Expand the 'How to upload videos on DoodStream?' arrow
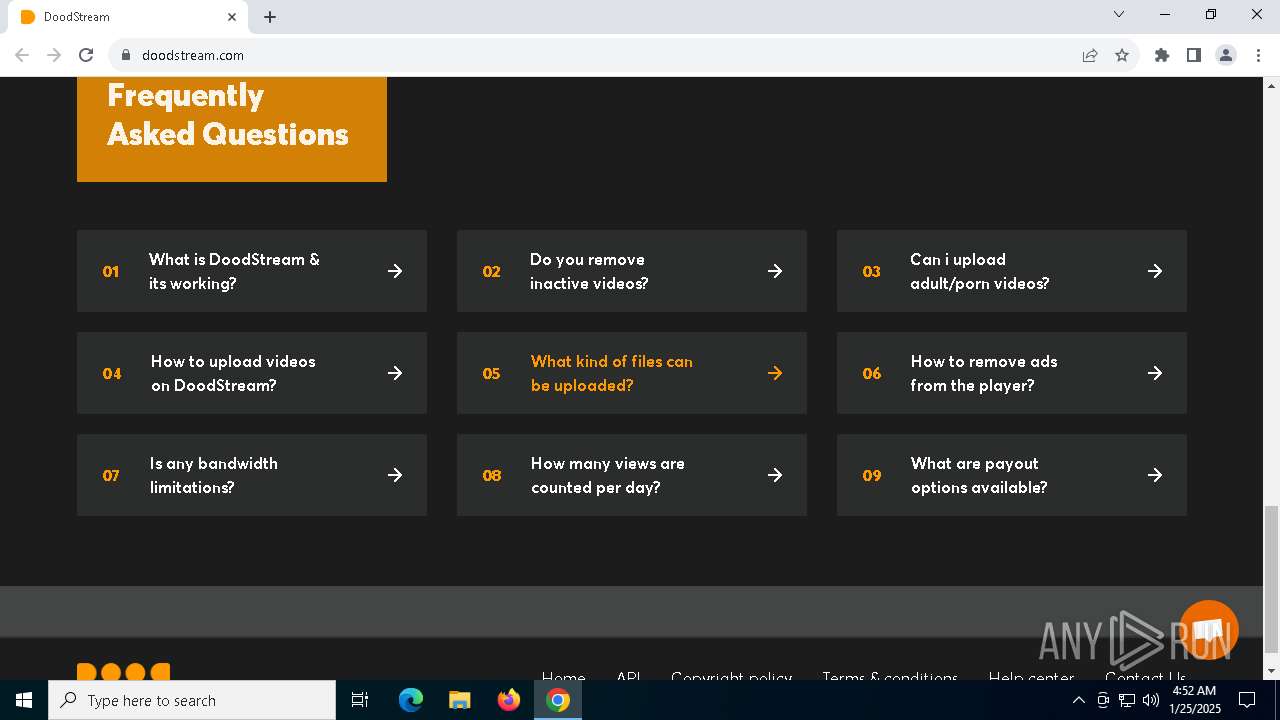The width and height of the screenshot is (1280, 720). click(395, 373)
